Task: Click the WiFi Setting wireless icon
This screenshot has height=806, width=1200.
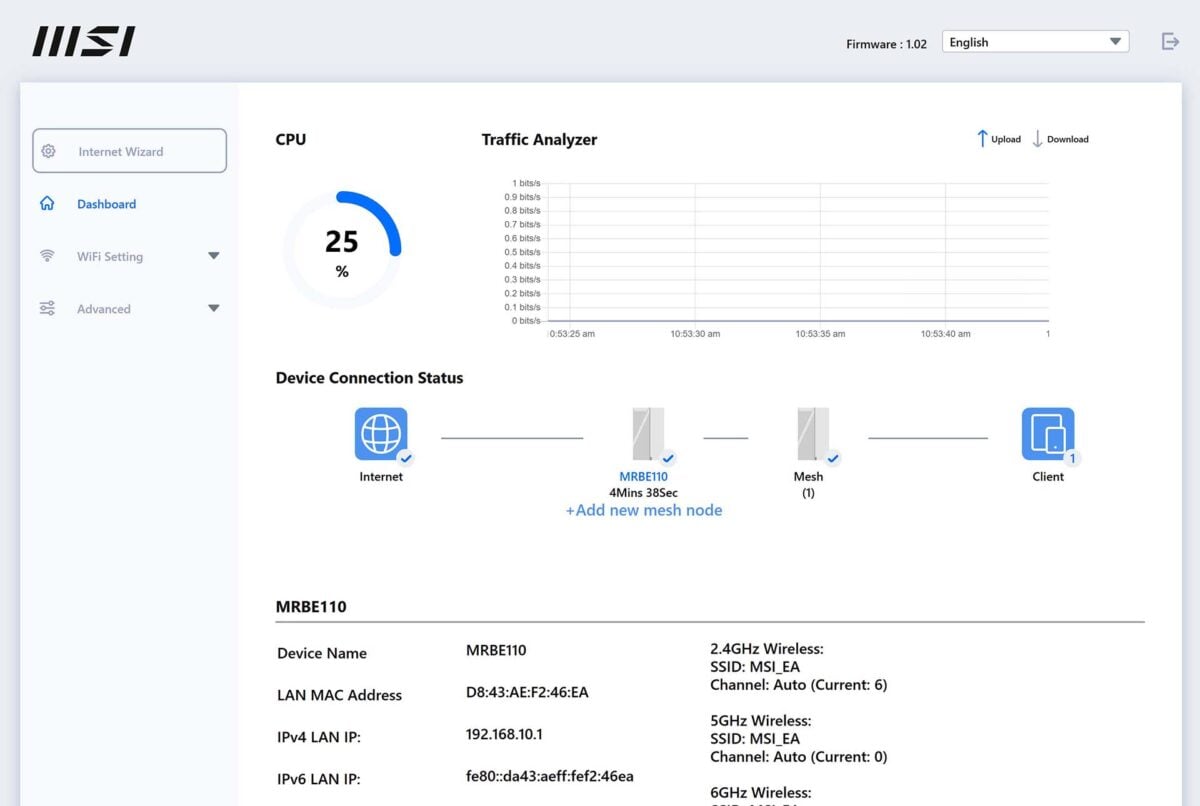Action: coord(47,256)
